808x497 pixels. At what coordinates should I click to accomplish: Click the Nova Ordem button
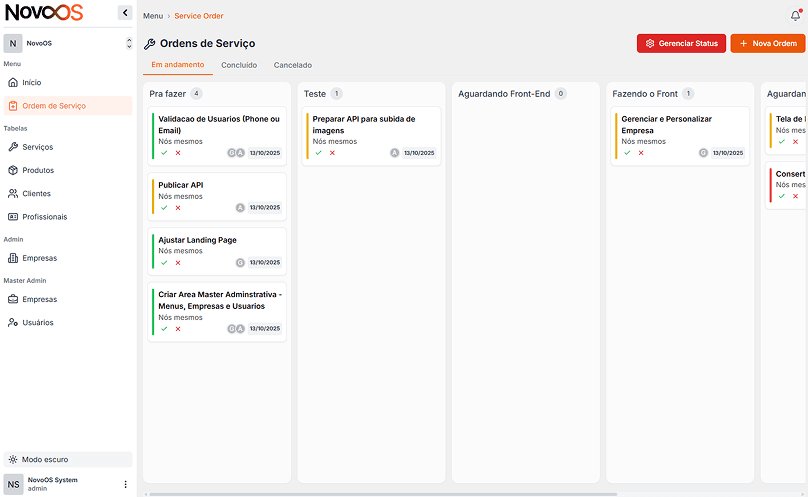pyautogui.click(x=767, y=43)
